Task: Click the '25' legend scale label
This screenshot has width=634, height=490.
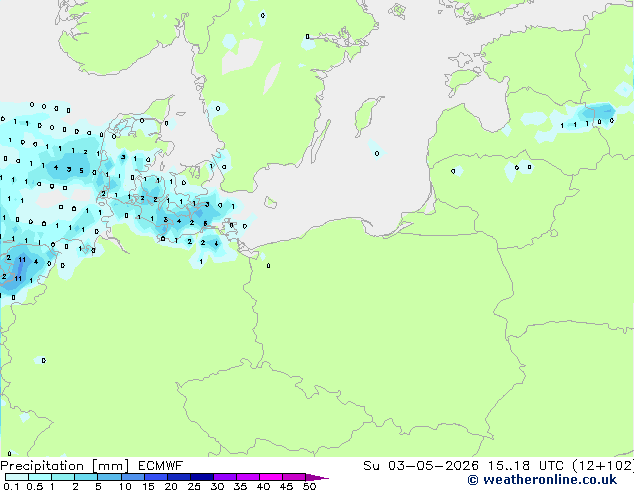Action: (194, 486)
